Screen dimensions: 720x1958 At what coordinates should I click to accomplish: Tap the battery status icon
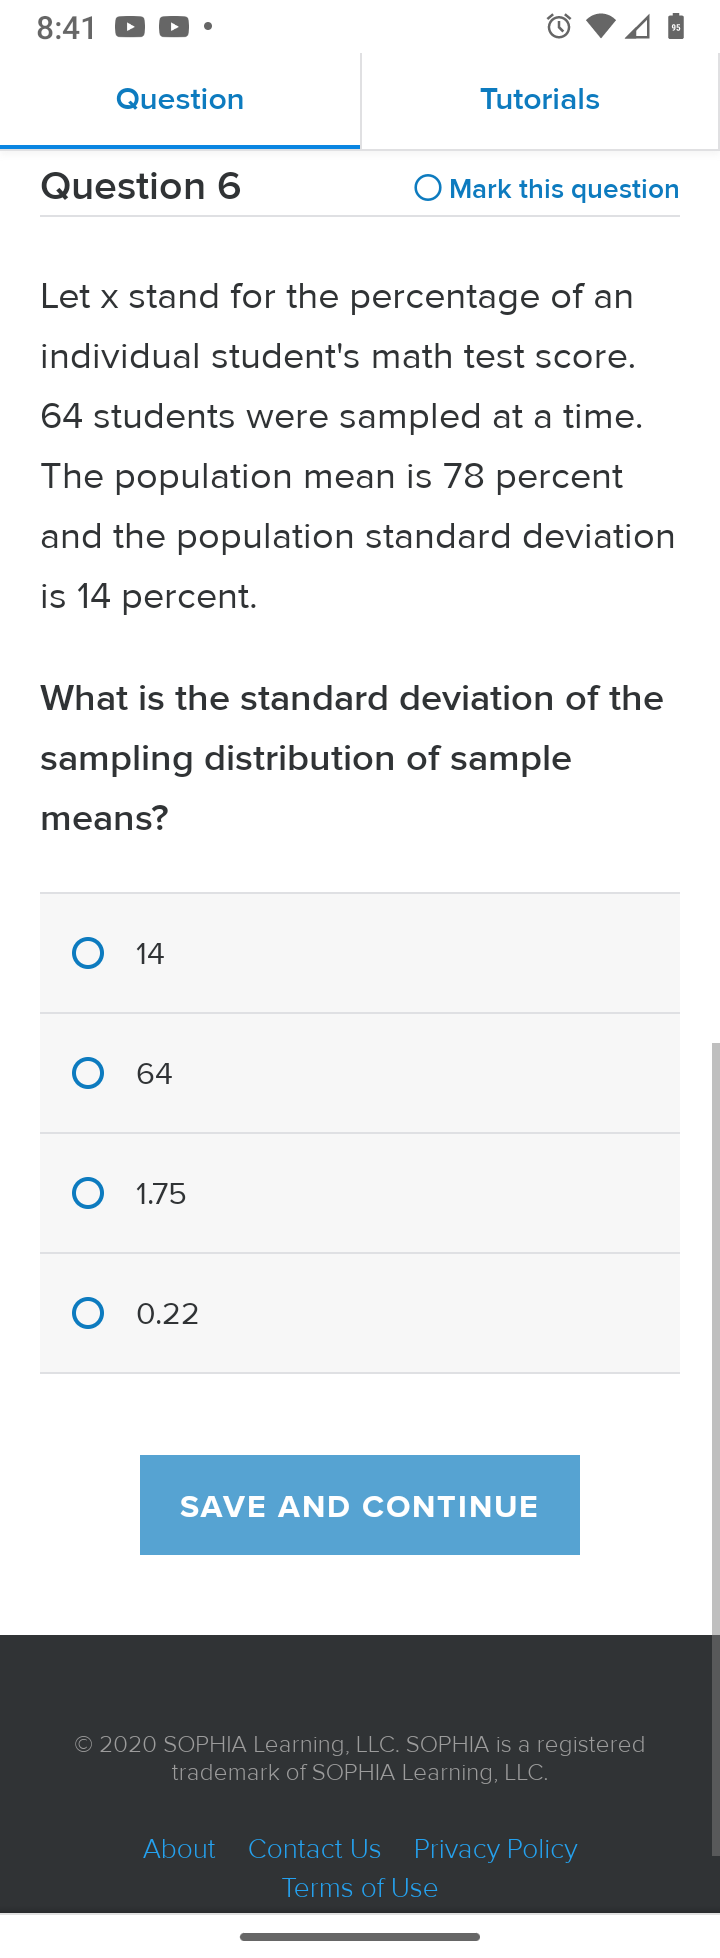(x=676, y=27)
